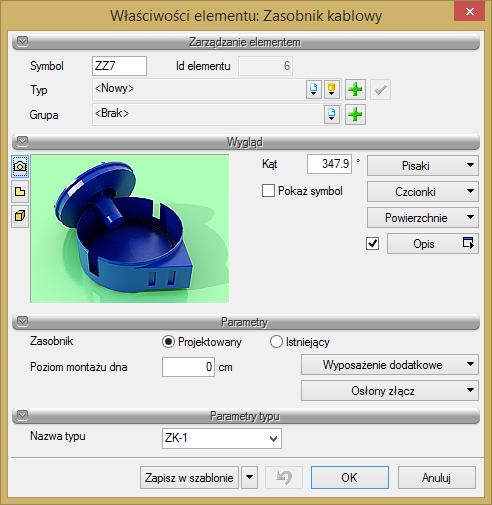Viewport: 492px width, 505px height.
Task: Click the grayed checkmark icon in Typ row
Action: click(381, 89)
